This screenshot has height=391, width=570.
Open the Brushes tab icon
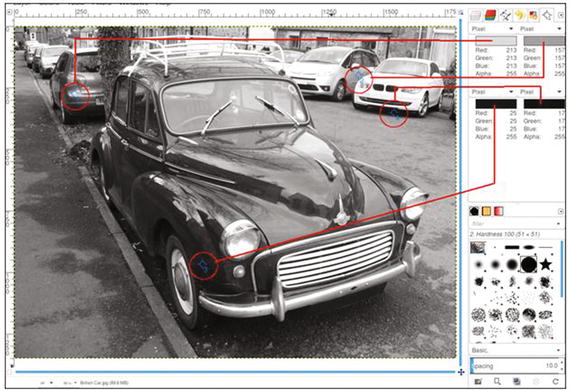[474, 211]
